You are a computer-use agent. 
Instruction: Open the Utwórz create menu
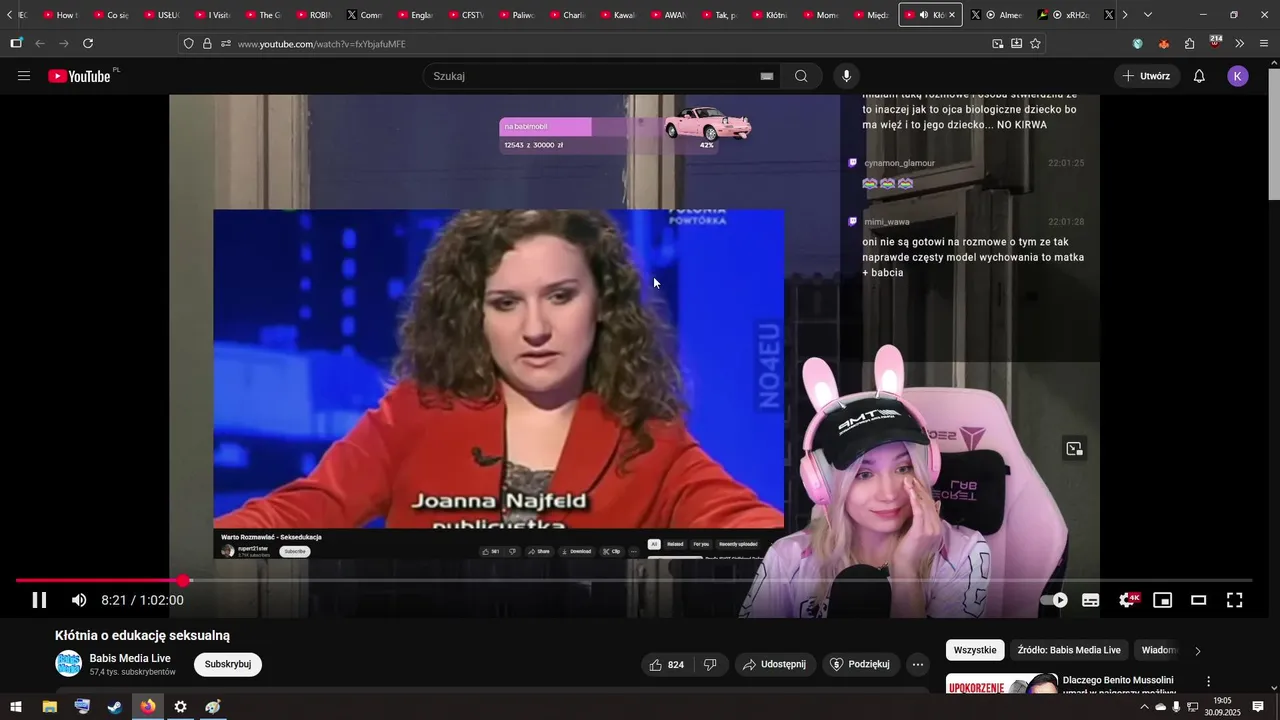click(x=1146, y=76)
